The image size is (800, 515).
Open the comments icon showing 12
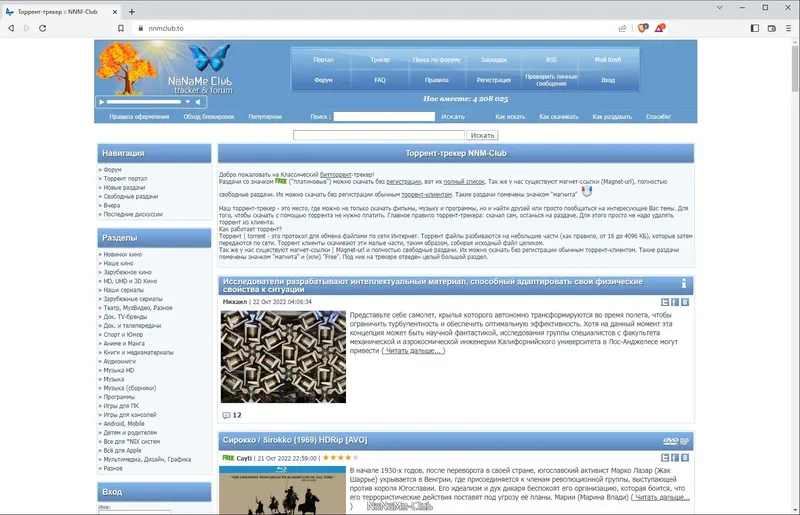(x=227, y=415)
